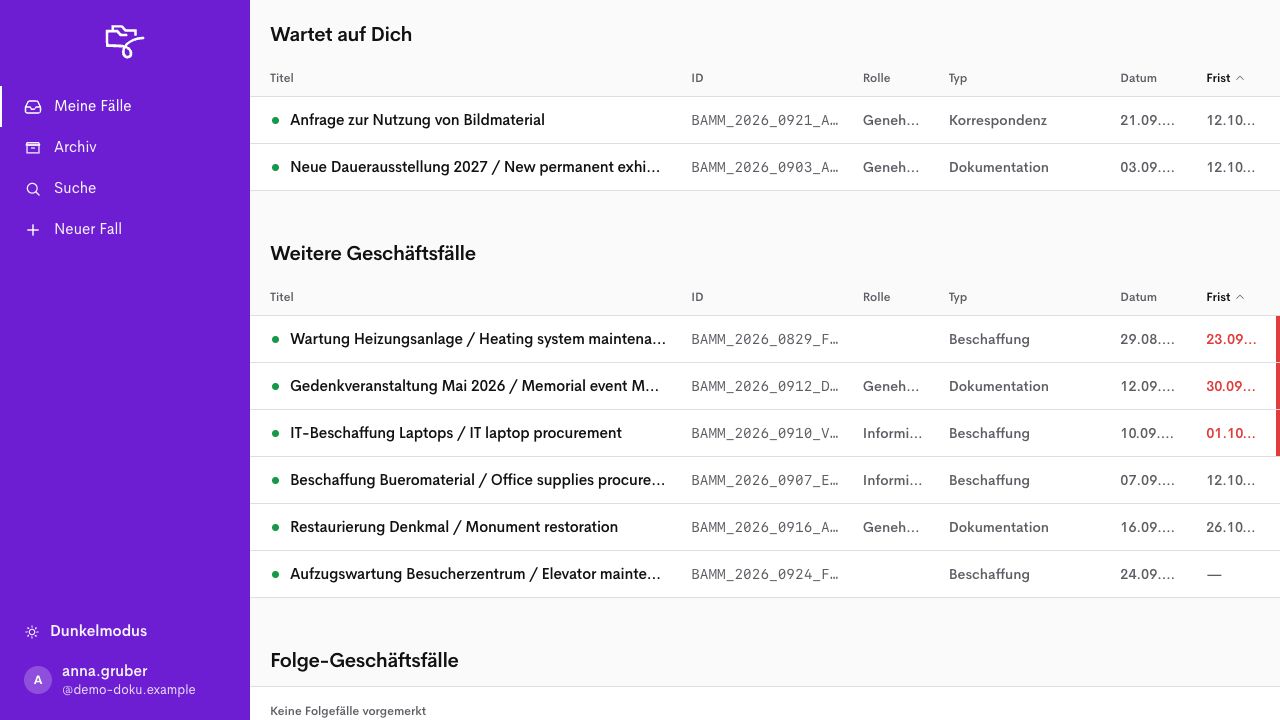
Task: Click overdue deadline 01.10… in red
Action: click(x=1231, y=433)
